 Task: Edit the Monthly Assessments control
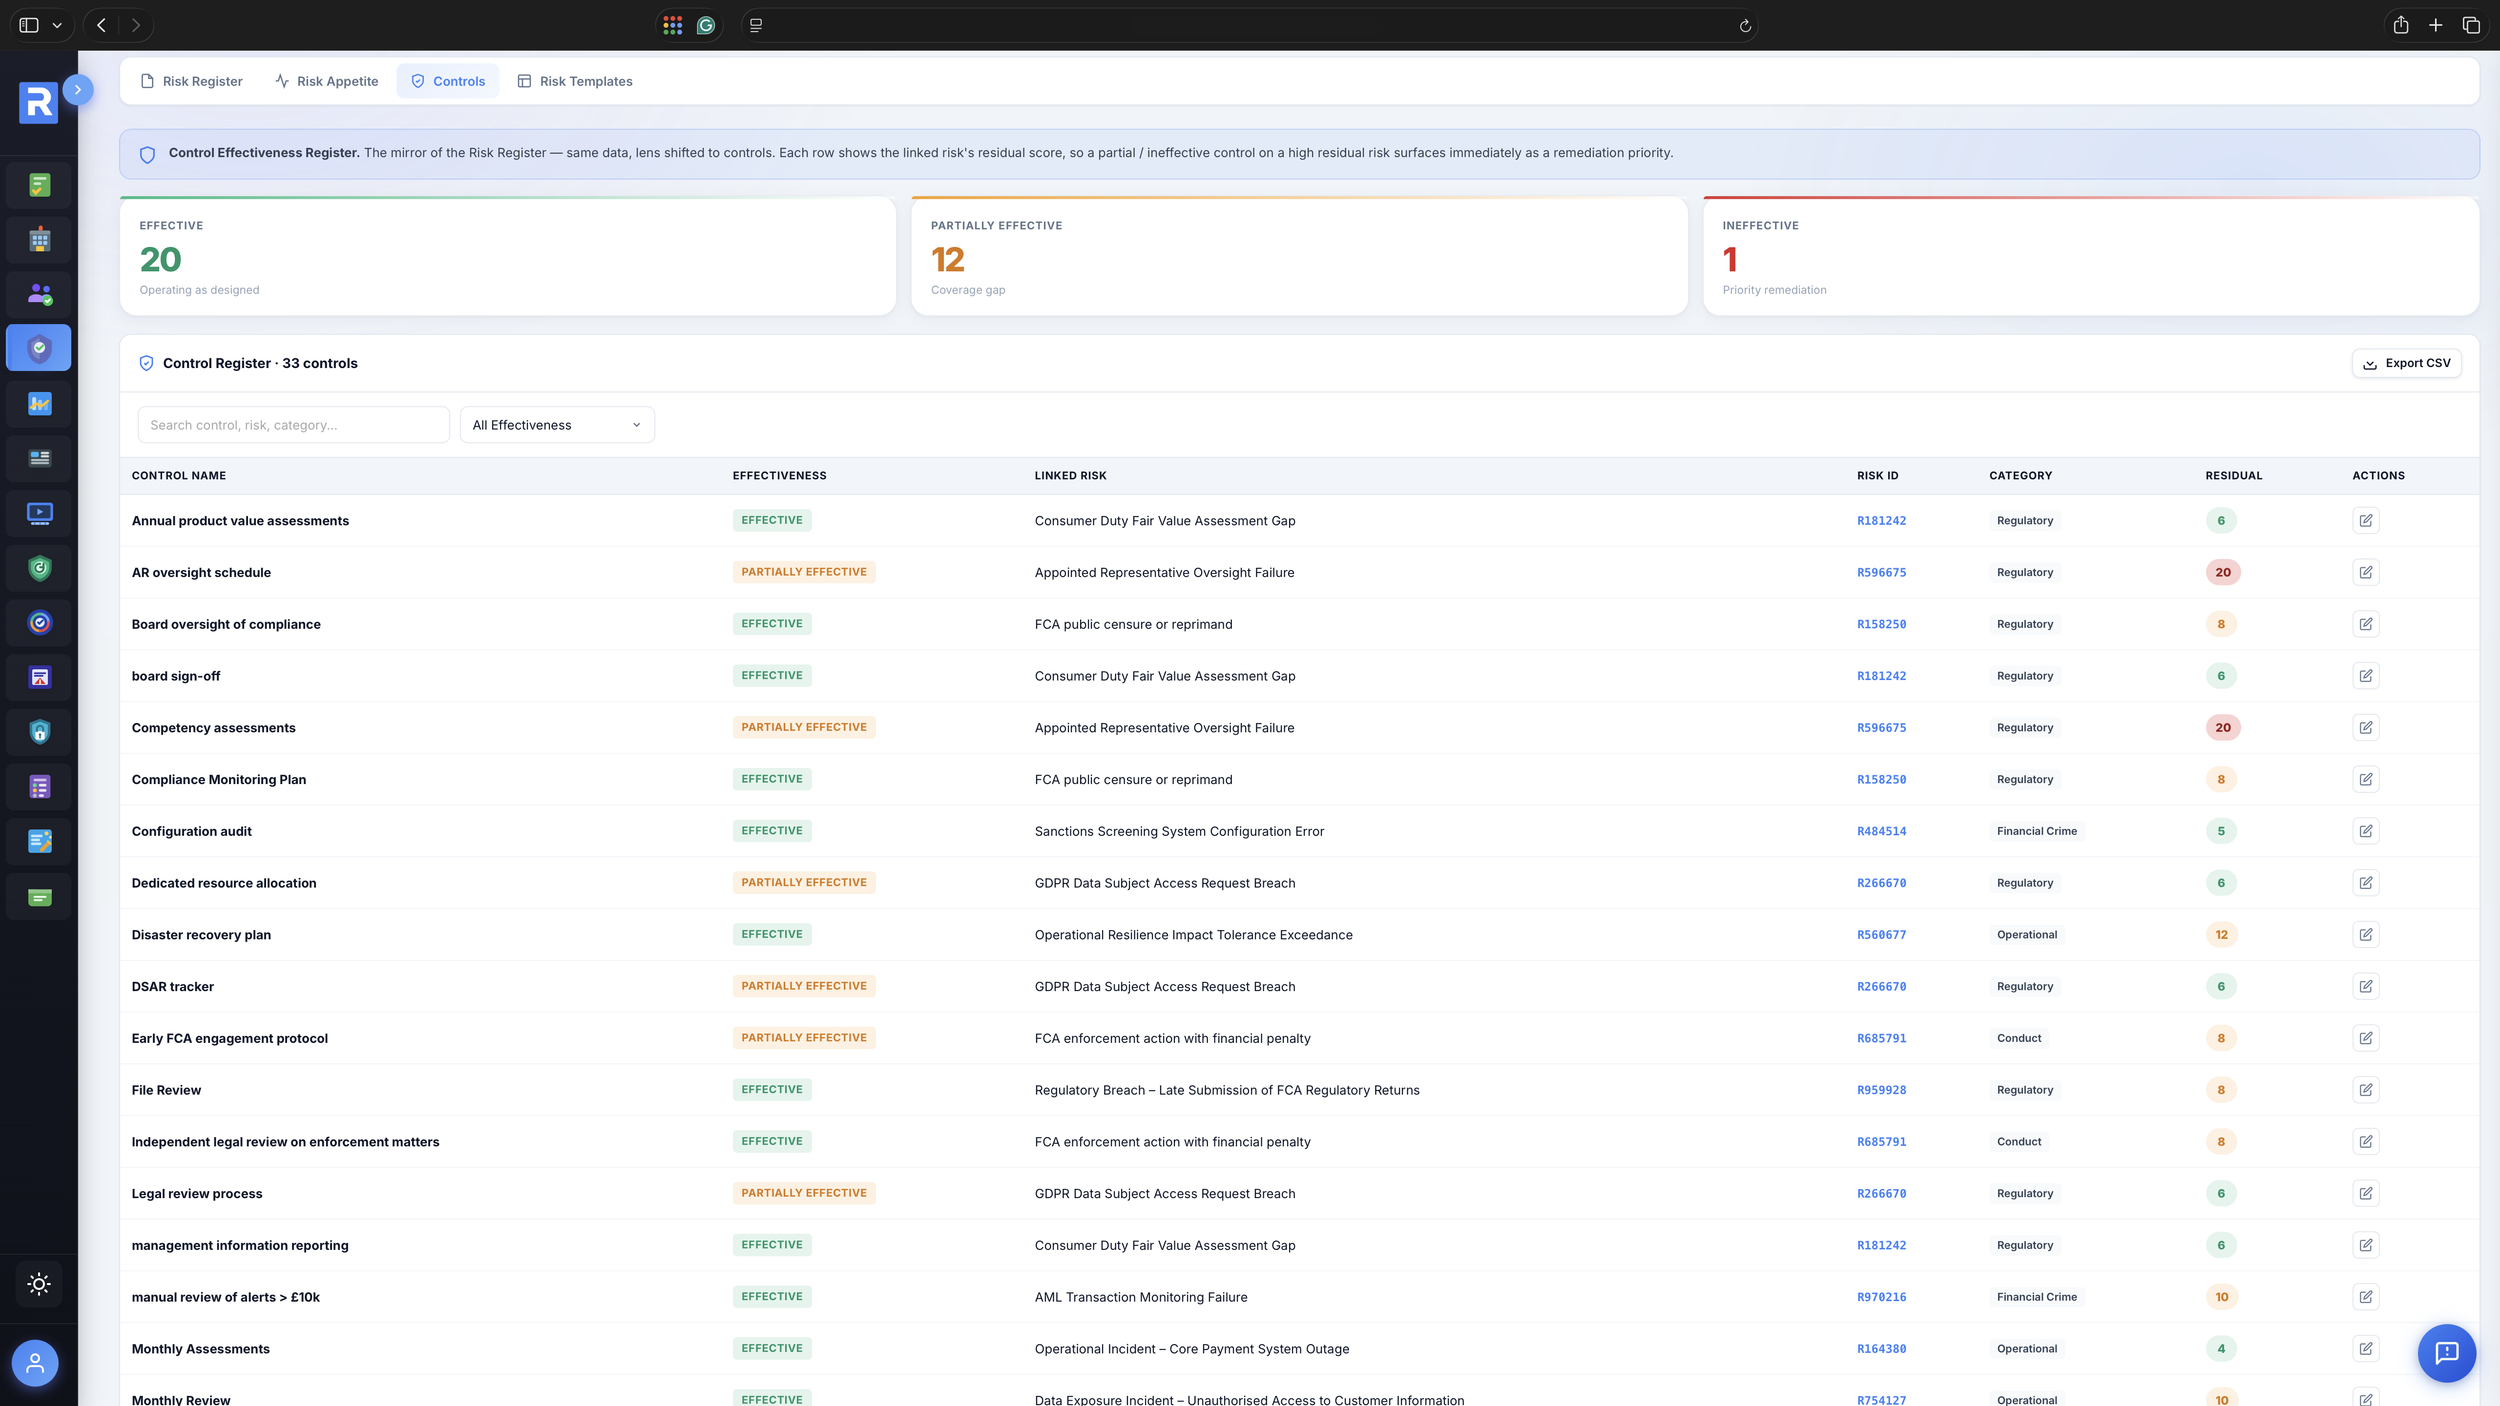point(2365,1349)
